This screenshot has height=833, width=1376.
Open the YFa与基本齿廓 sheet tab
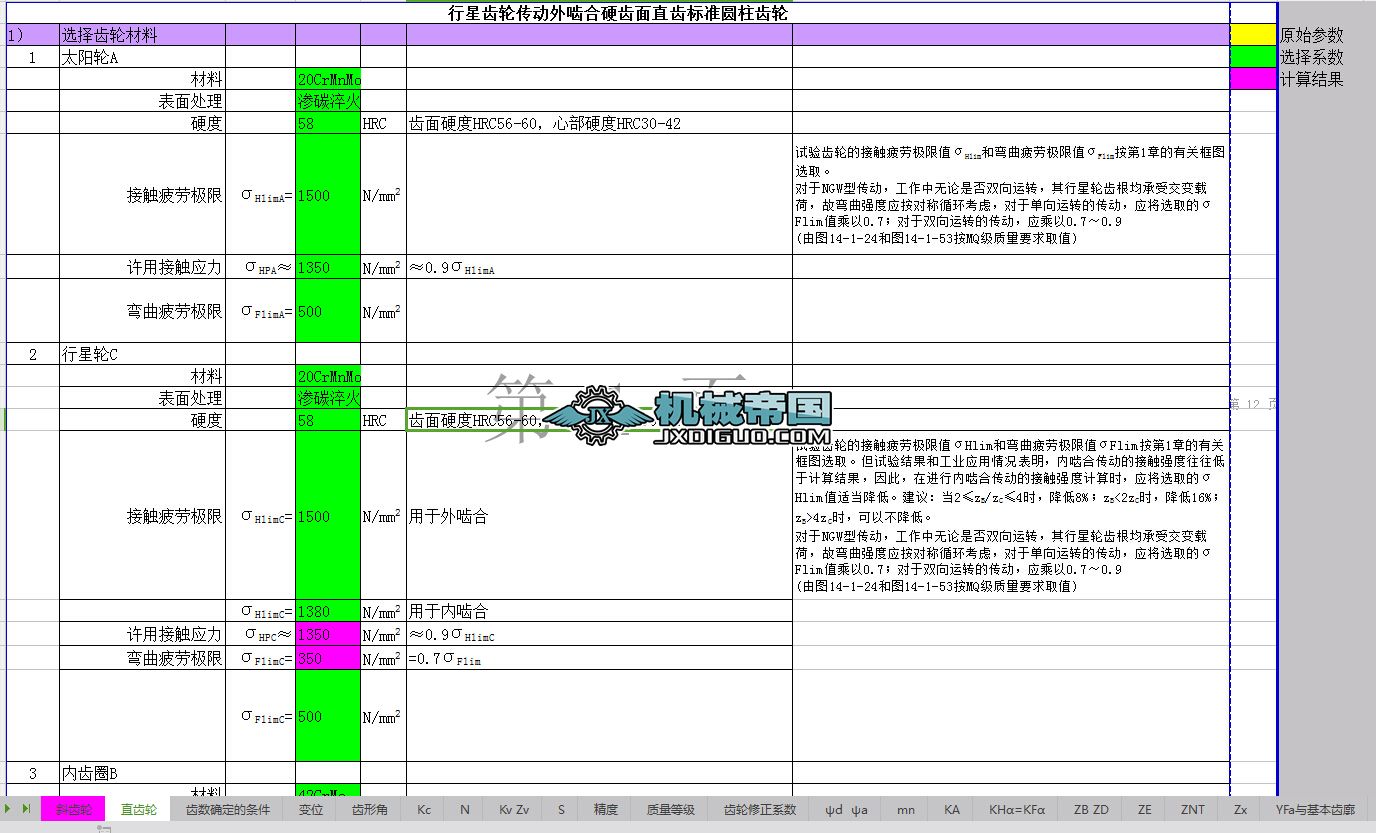point(1315,809)
